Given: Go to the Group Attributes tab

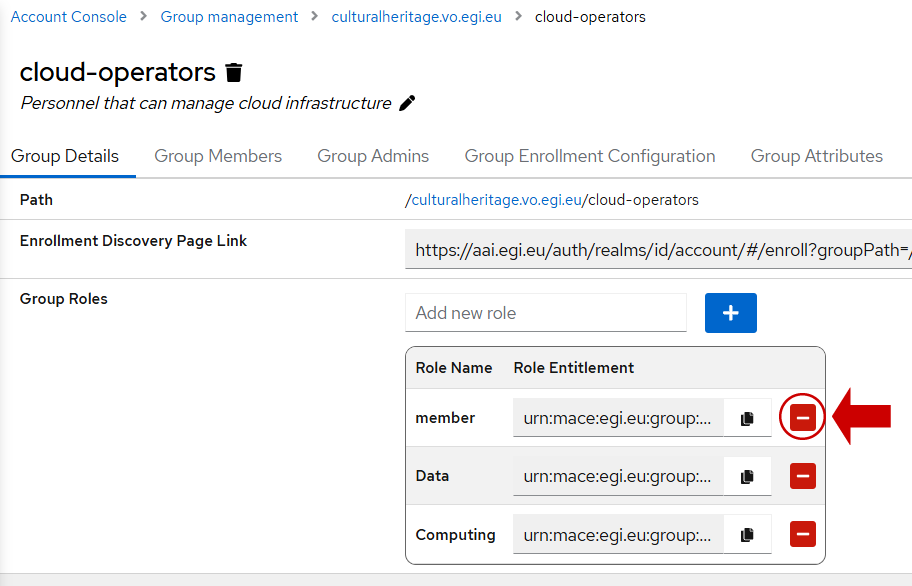Looking at the screenshot, I should (817, 156).
